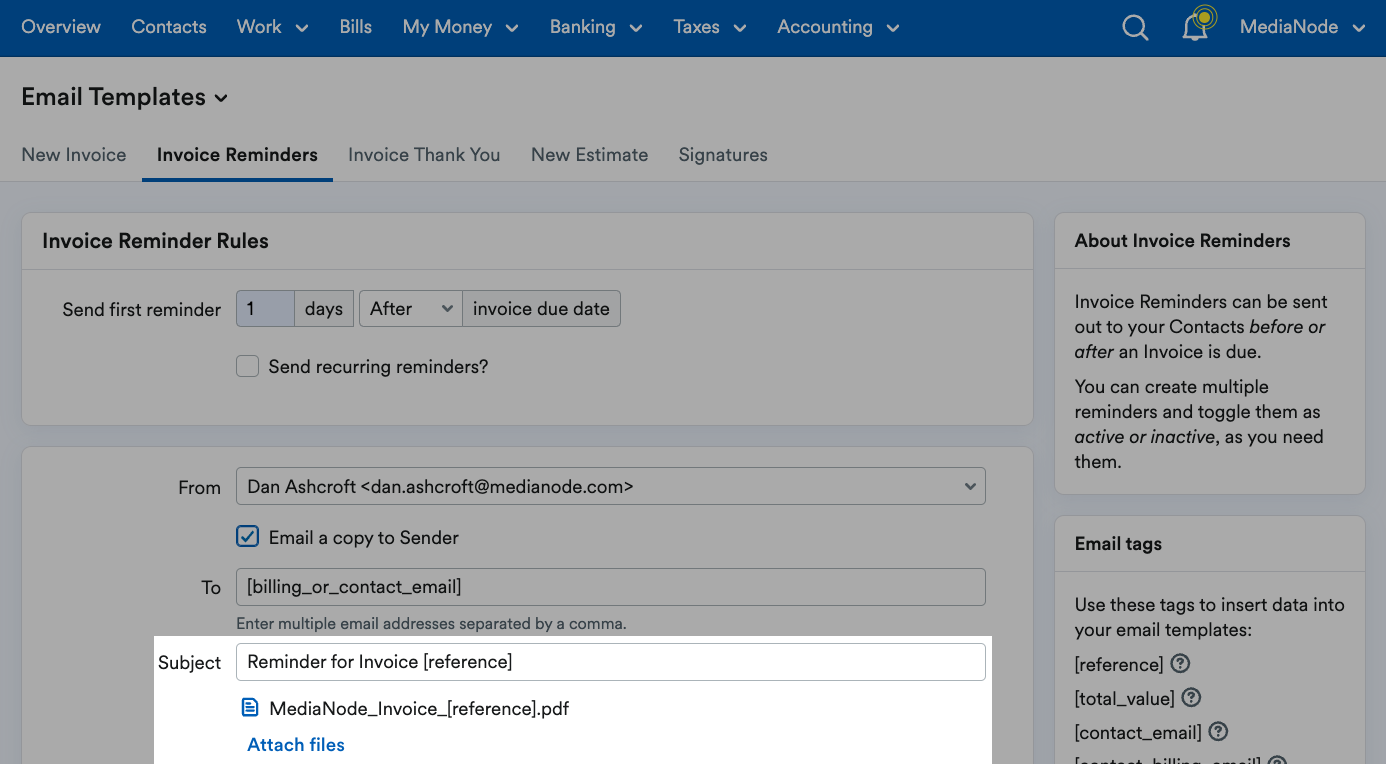Expand the Accounting menu
This screenshot has width=1386, height=764.
838,28
